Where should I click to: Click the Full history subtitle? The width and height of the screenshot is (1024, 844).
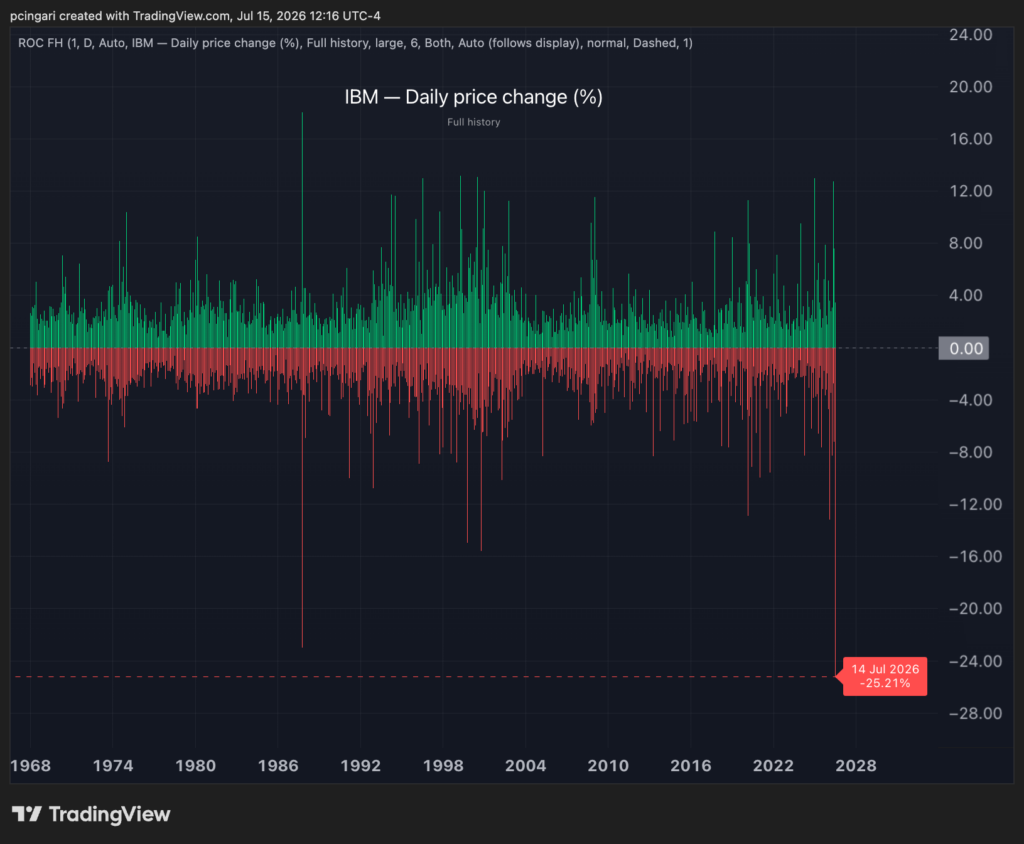(473, 122)
